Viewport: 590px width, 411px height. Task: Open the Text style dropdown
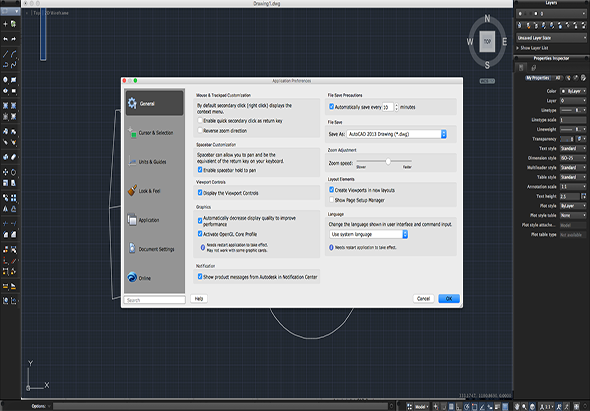point(573,149)
